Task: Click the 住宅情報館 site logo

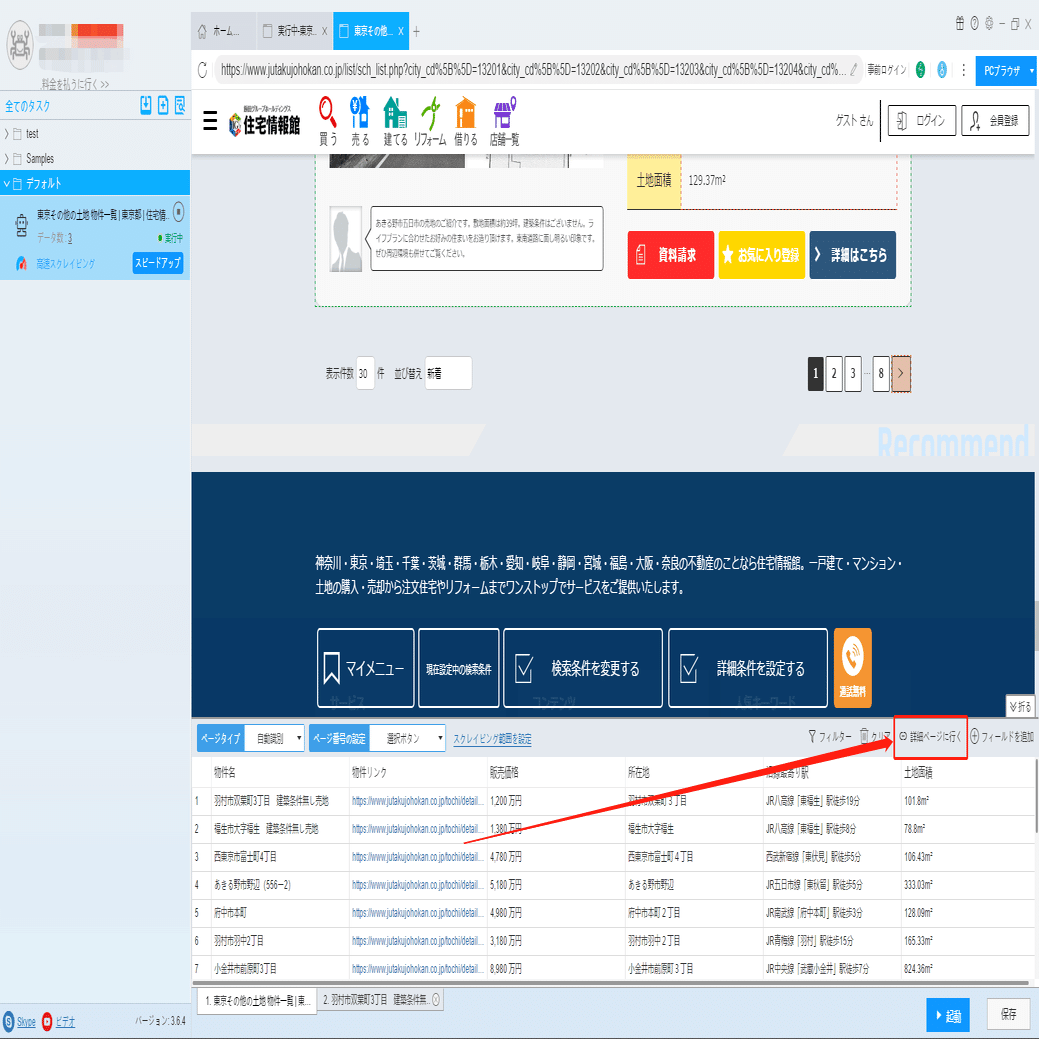Action: tap(264, 123)
